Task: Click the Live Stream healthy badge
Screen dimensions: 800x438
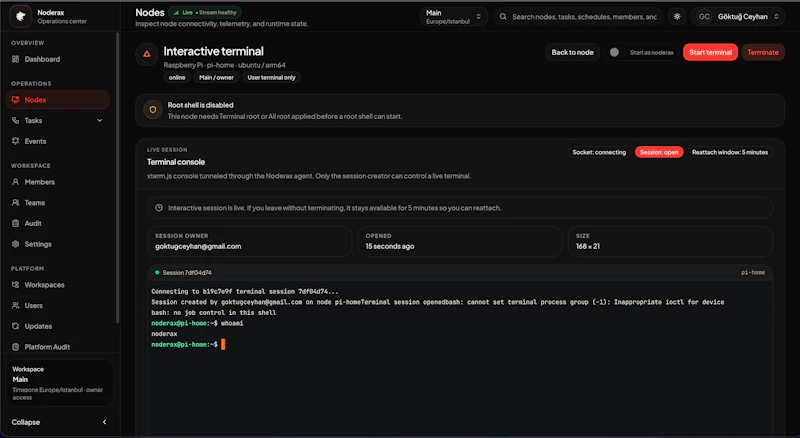Action: point(205,12)
